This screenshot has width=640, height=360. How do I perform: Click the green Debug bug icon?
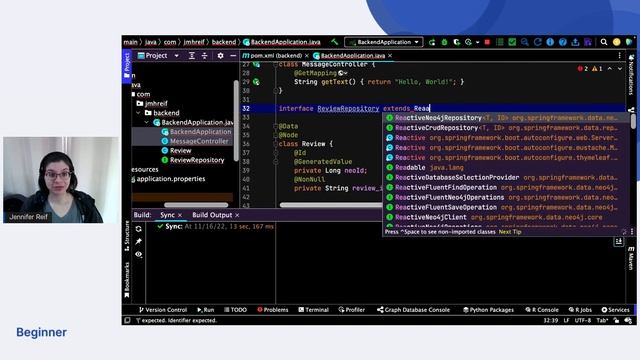click(444, 42)
